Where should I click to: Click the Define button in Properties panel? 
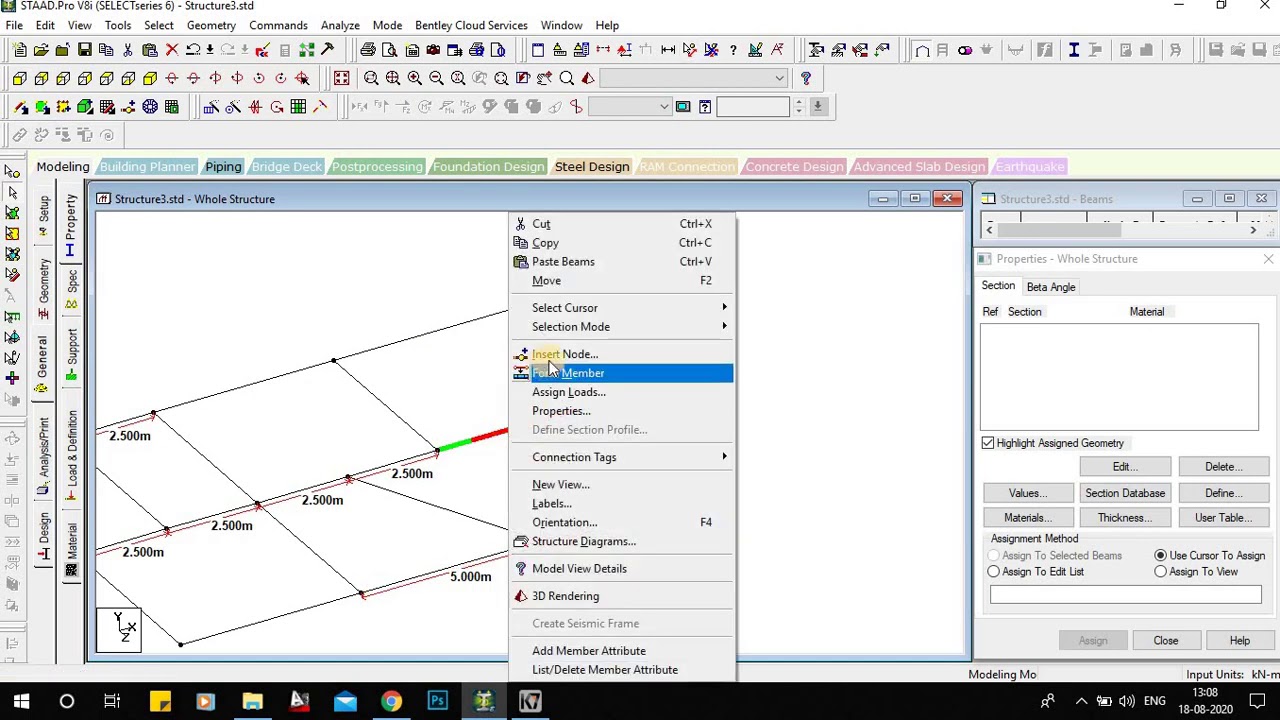pos(1224,493)
